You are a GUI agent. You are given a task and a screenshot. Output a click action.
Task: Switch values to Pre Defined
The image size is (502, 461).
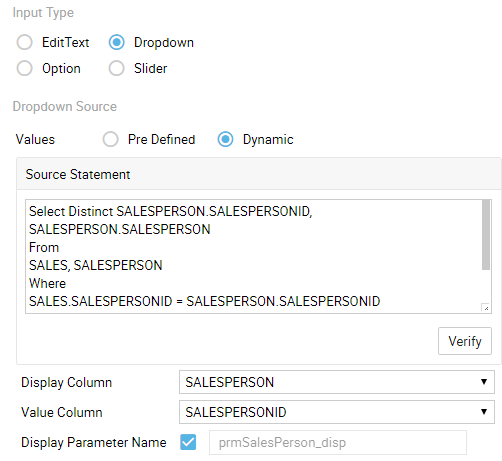click(x=110, y=139)
